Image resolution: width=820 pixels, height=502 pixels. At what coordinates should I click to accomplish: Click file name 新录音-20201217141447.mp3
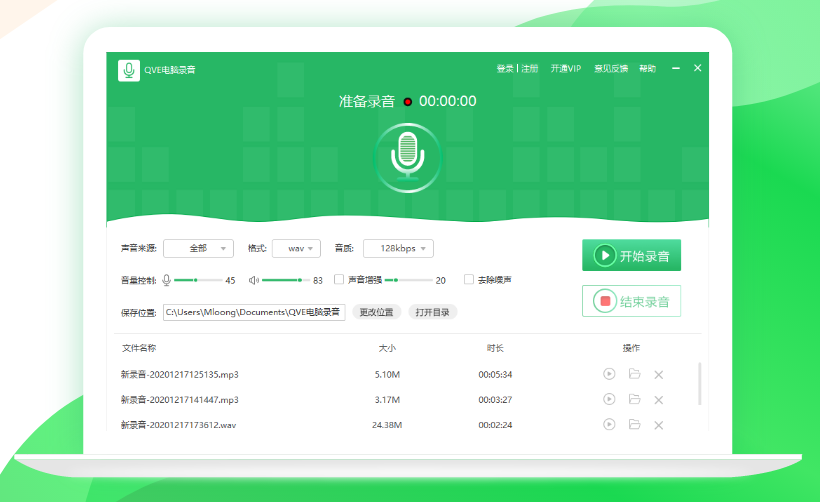pyautogui.click(x=179, y=400)
